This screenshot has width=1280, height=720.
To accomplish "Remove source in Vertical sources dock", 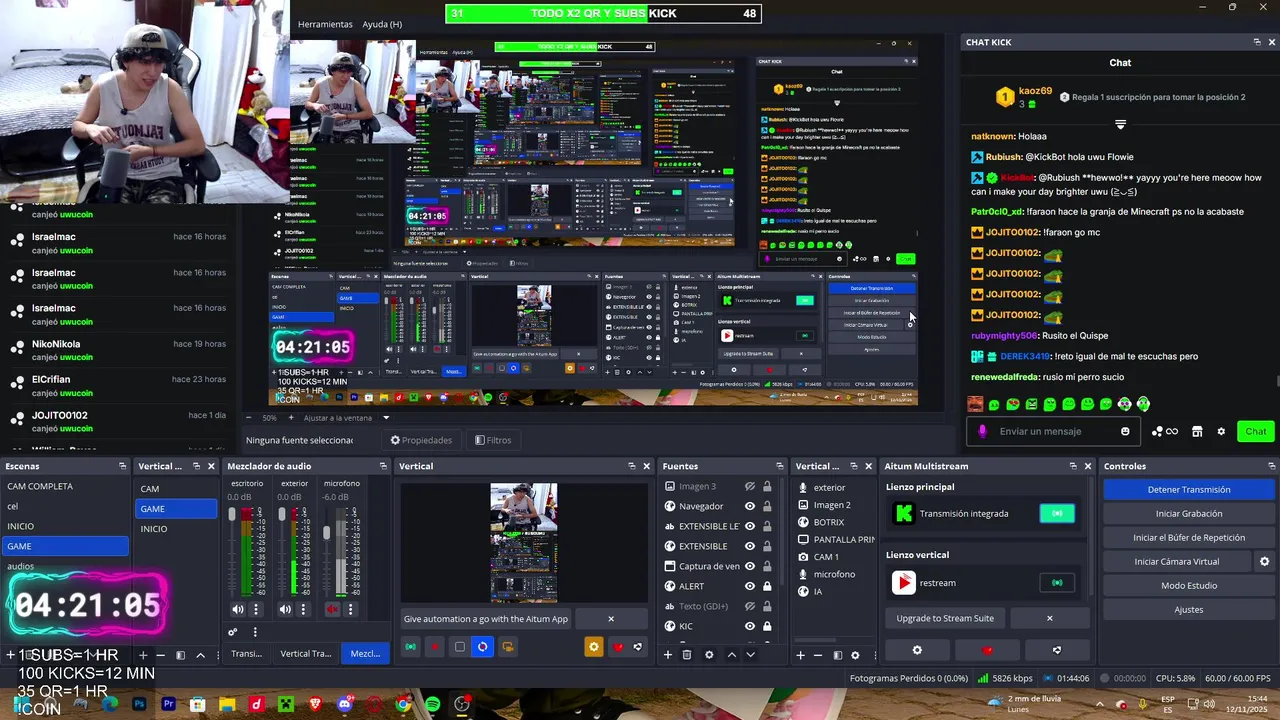I will point(819,655).
